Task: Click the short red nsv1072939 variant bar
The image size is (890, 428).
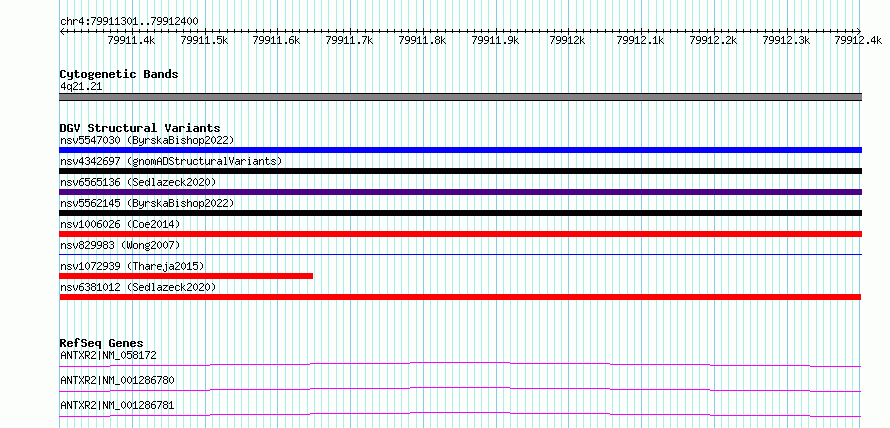Action: click(x=186, y=276)
